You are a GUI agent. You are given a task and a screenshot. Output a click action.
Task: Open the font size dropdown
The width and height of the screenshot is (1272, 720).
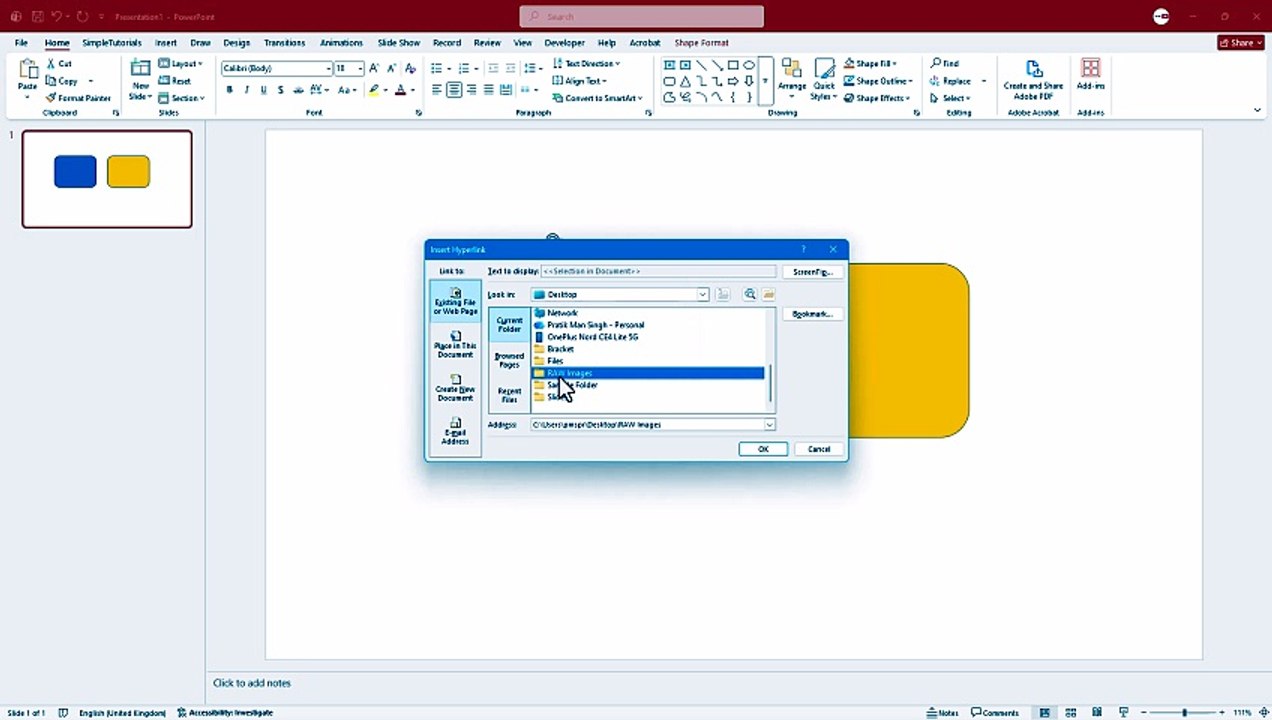tap(360, 69)
